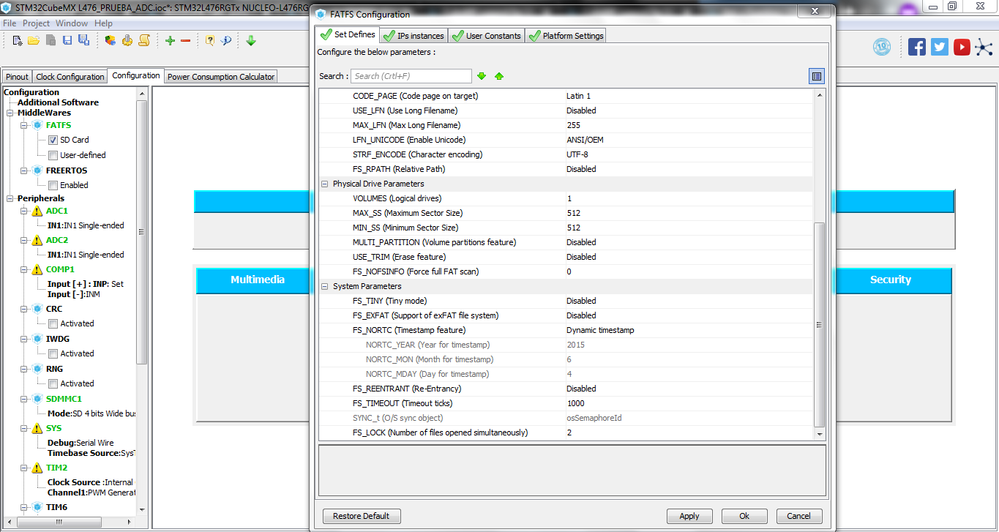999x532 pixels.
Task: Open the FS_NORTC Dynamic timestamp value dropdown
Action: point(688,331)
